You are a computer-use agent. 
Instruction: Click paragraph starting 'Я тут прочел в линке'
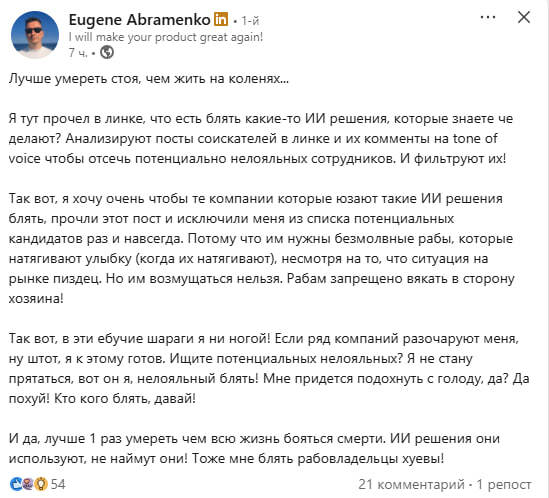click(261, 139)
